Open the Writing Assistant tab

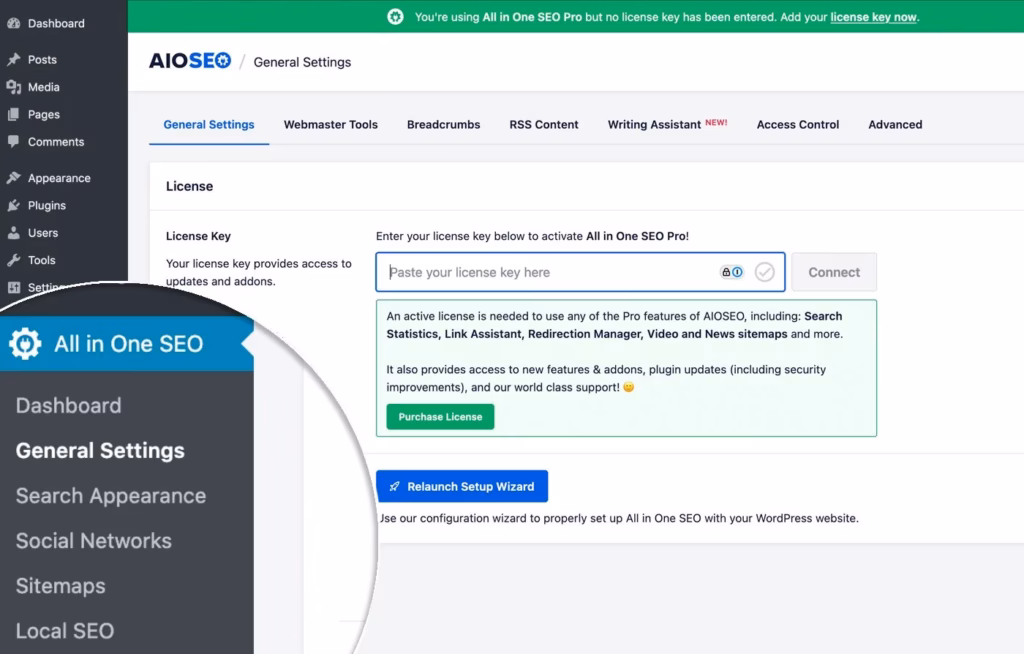click(x=654, y=125)
